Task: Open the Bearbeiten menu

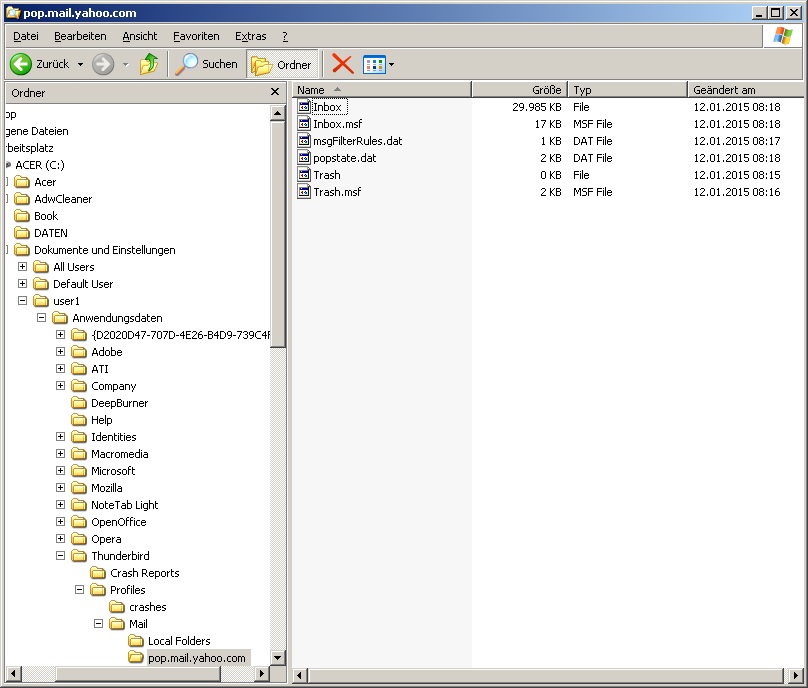Action: click(x=80, y=36)
